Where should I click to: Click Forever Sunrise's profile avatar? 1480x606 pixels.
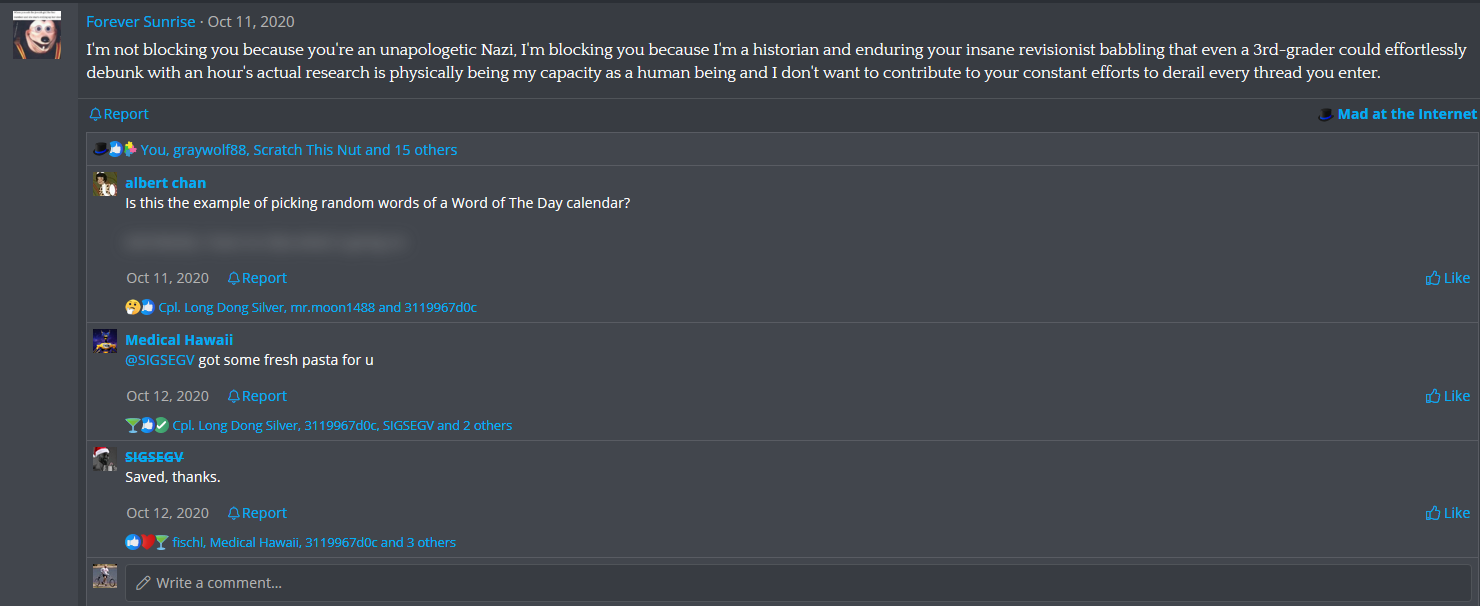pos(37,35)
